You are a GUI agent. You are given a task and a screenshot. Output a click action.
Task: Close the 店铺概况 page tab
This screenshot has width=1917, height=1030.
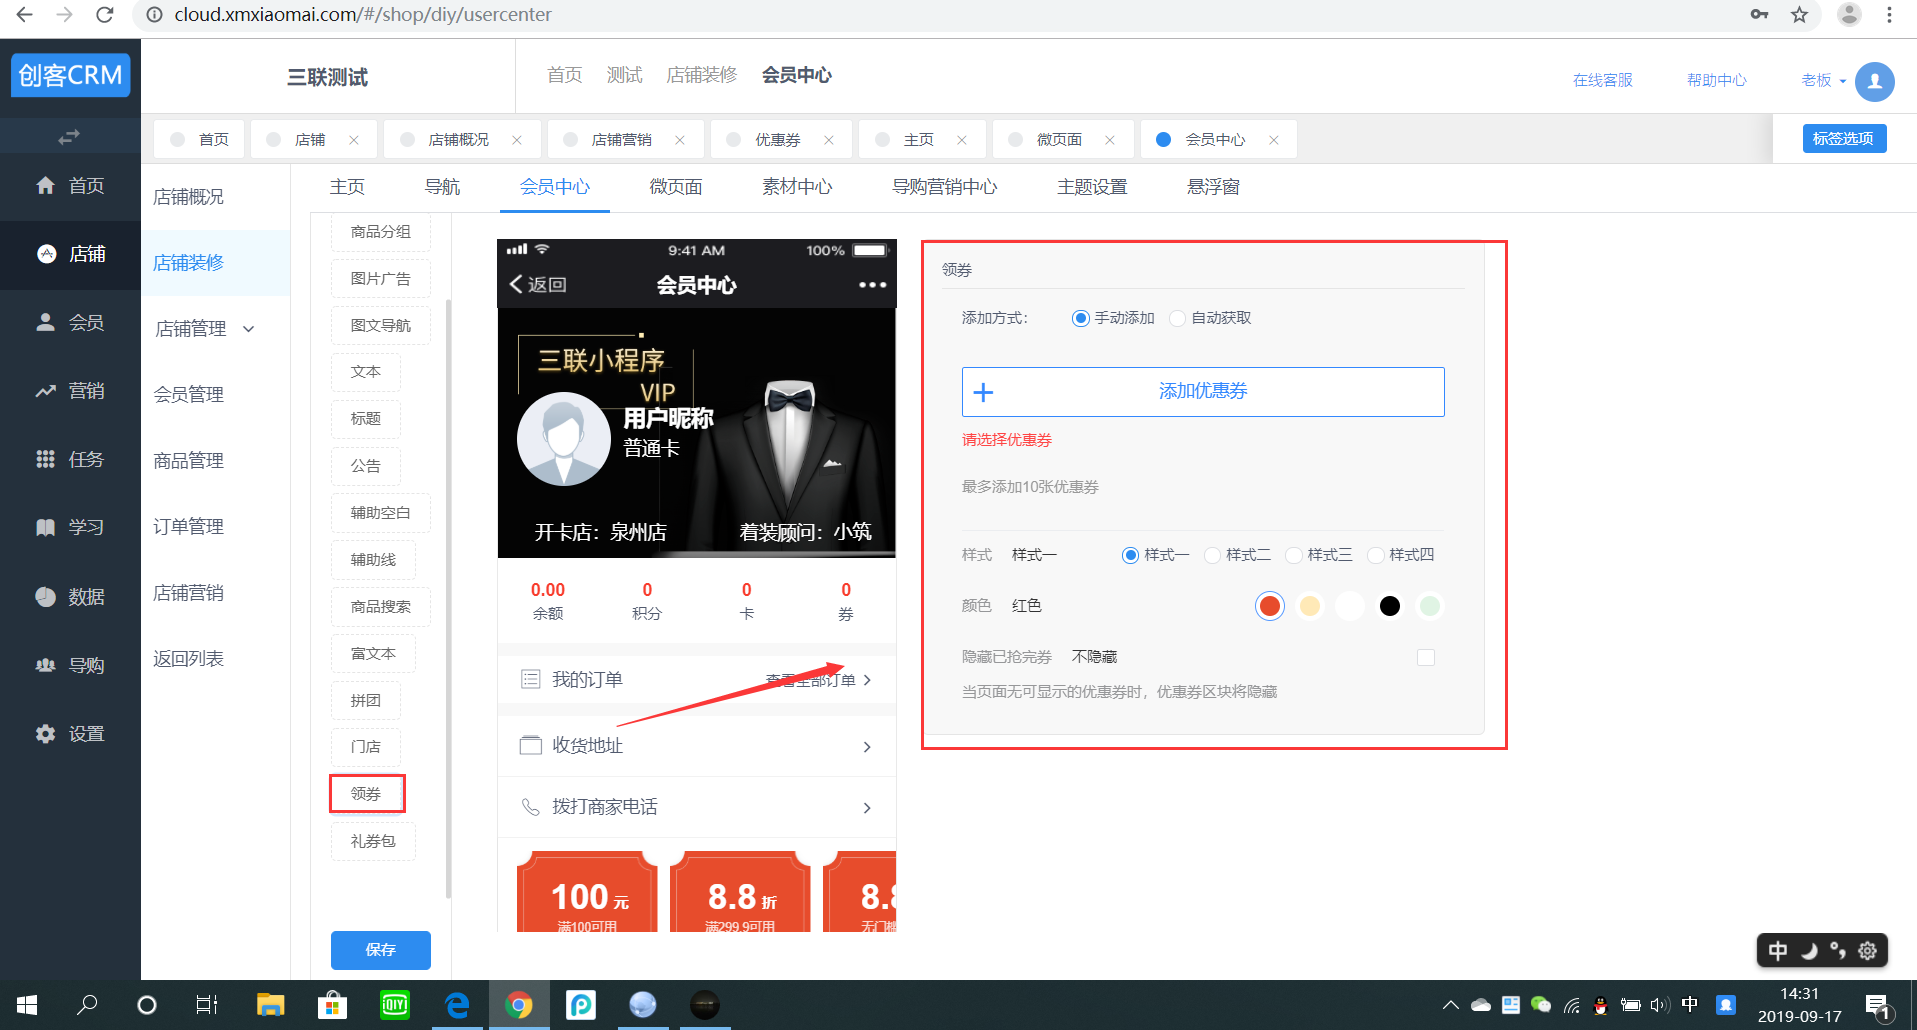(517, 140)
